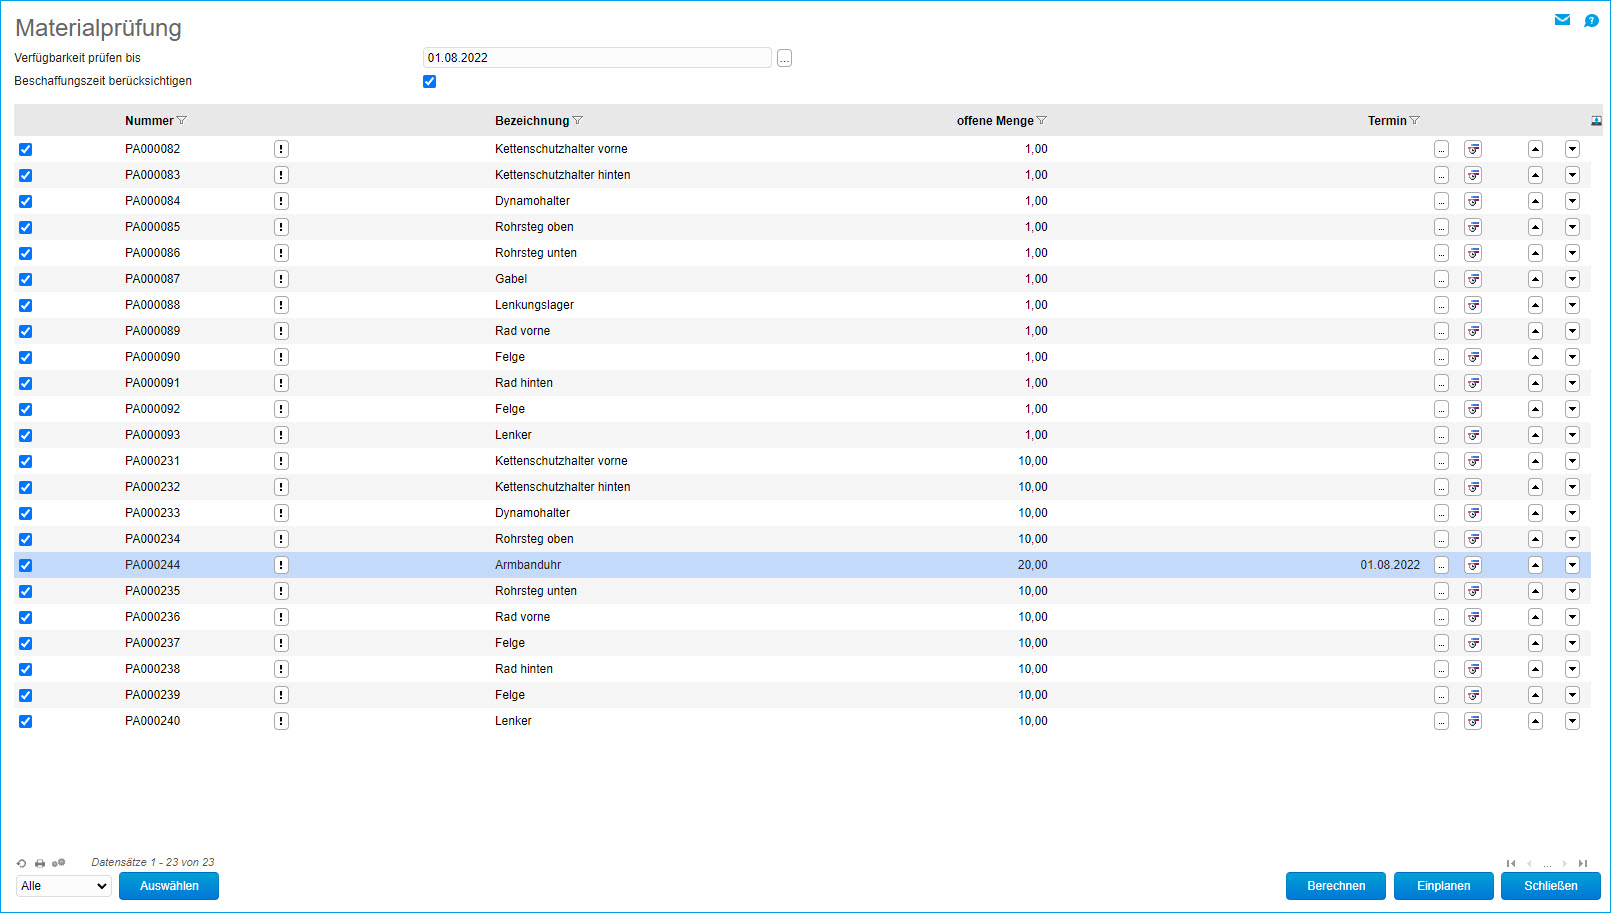Open Termin picker for PA000083
1611x913 pixels.
1441,175
